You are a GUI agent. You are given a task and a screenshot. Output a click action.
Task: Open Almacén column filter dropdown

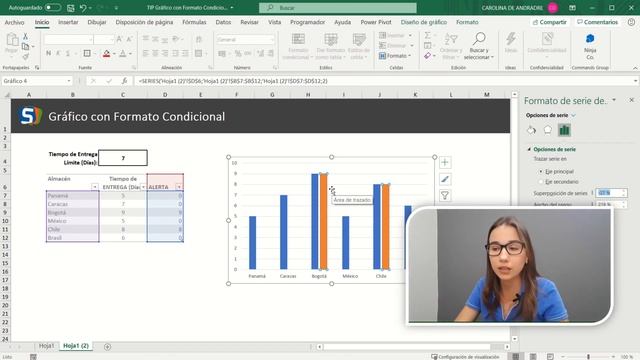click(x=94, y=187)
